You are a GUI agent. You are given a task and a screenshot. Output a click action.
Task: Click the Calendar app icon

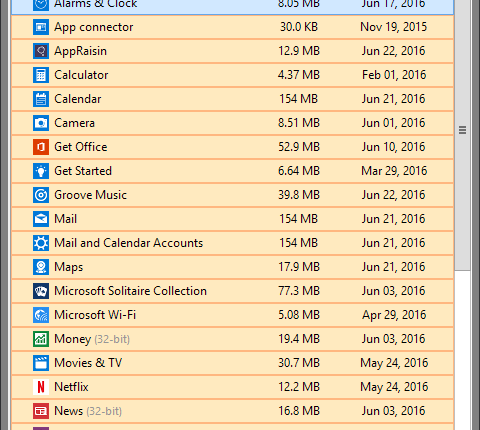click(41, 99)
